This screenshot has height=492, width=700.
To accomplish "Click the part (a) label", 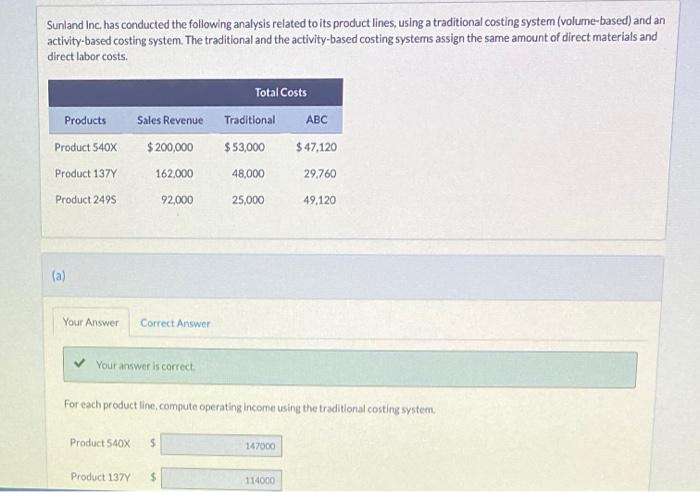I will click(x=58, y=275).
